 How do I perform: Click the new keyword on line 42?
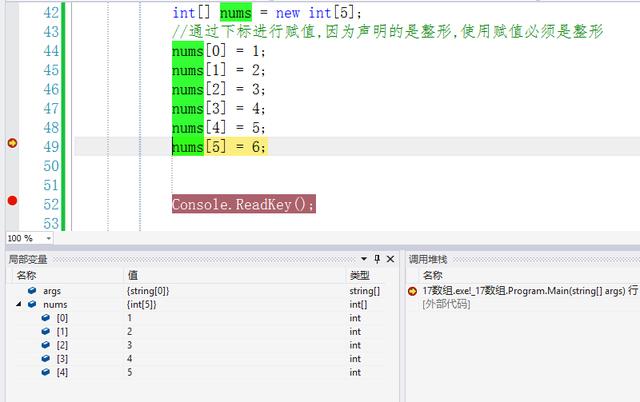tap(288, 13)
